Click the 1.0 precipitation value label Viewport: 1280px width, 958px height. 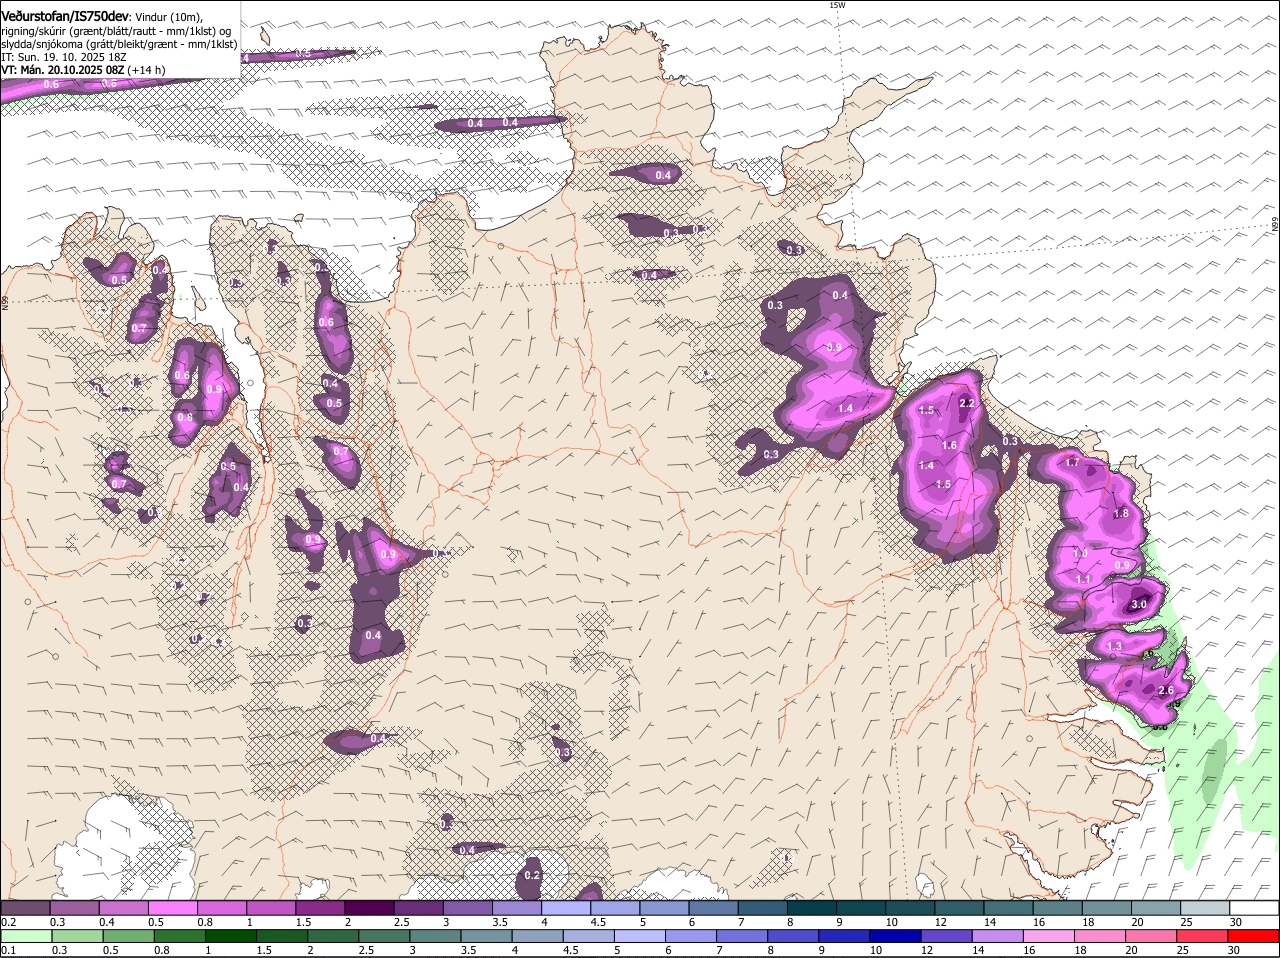tap(1080, 554)
